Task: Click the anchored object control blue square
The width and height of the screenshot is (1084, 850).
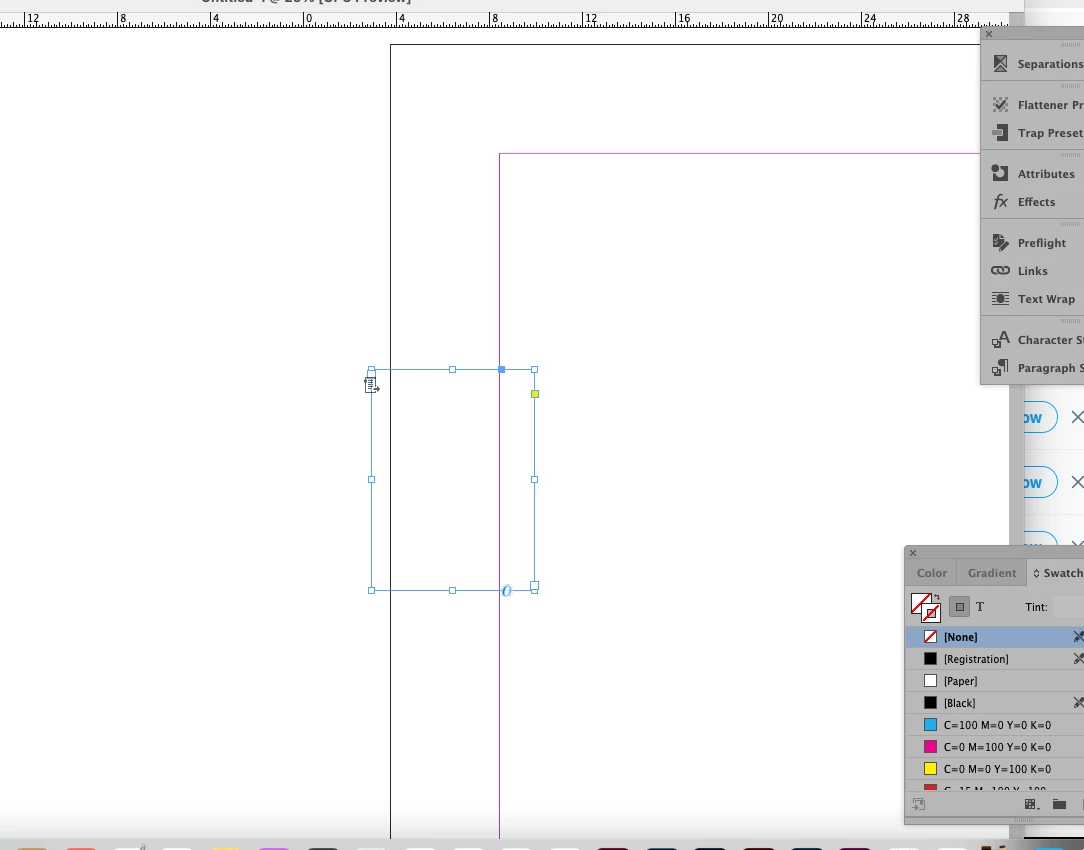Action: pyautogui.click(x=502, y=370)
